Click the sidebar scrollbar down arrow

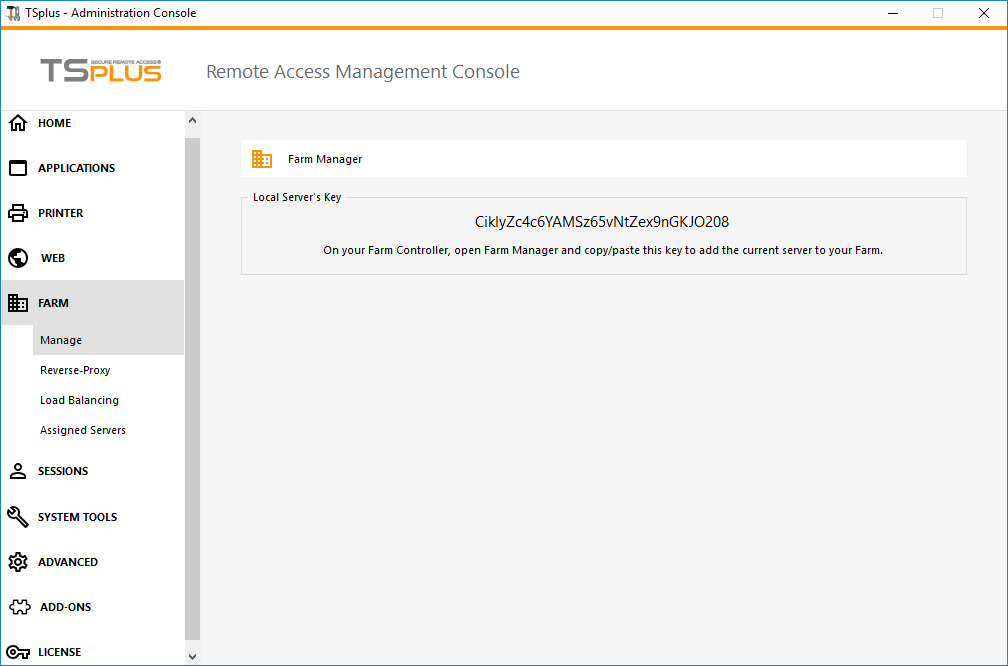[x=192, y=656]
